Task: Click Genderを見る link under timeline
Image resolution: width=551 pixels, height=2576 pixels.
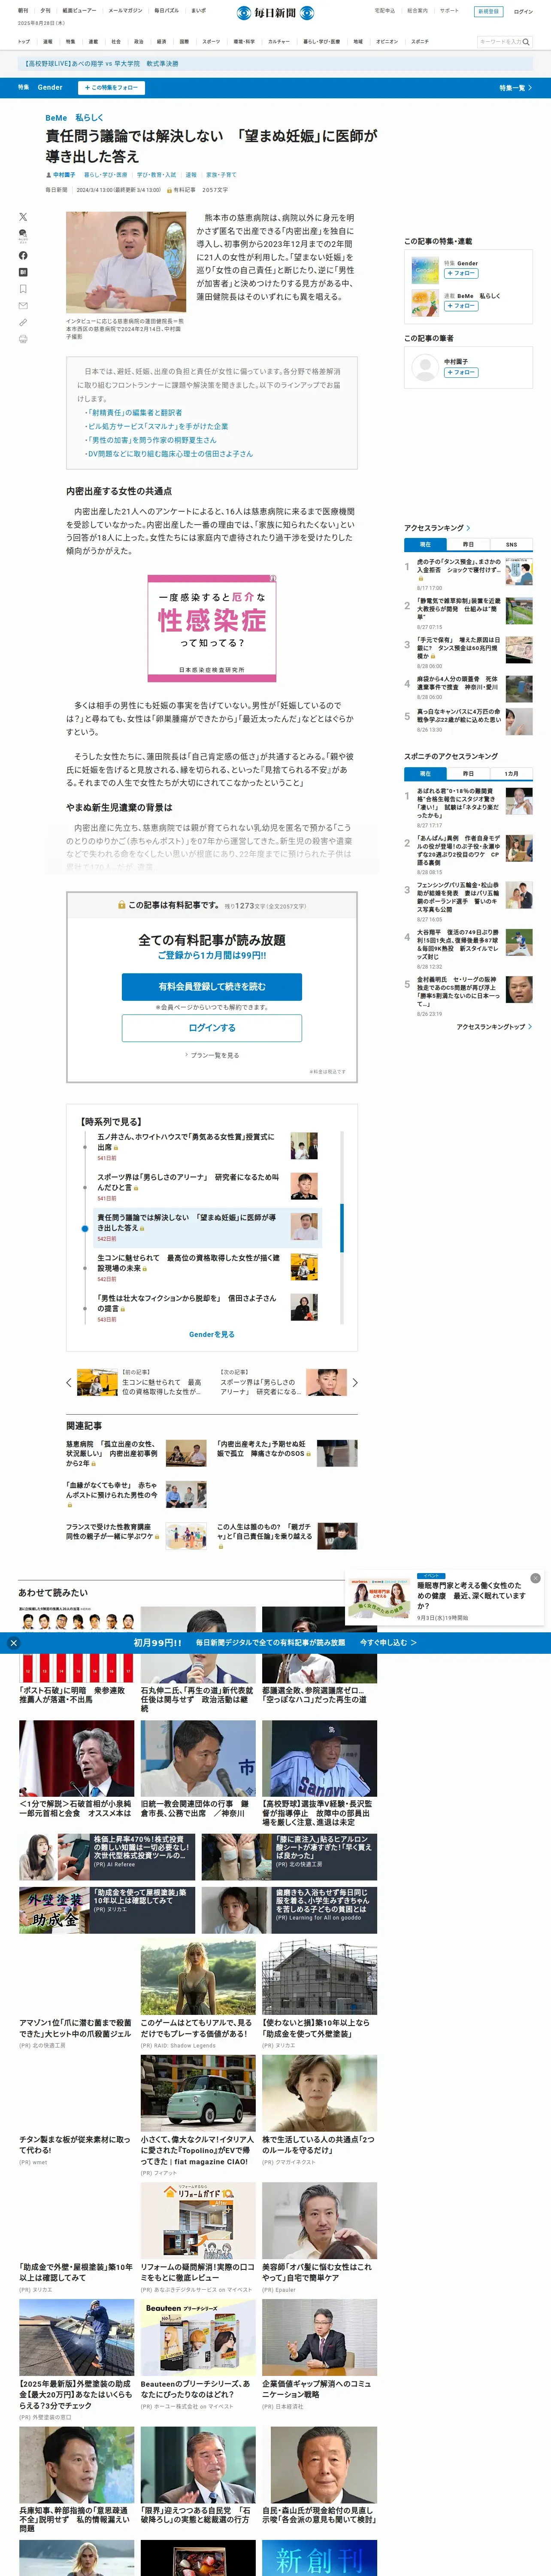Action: [x=212, y=1334]
